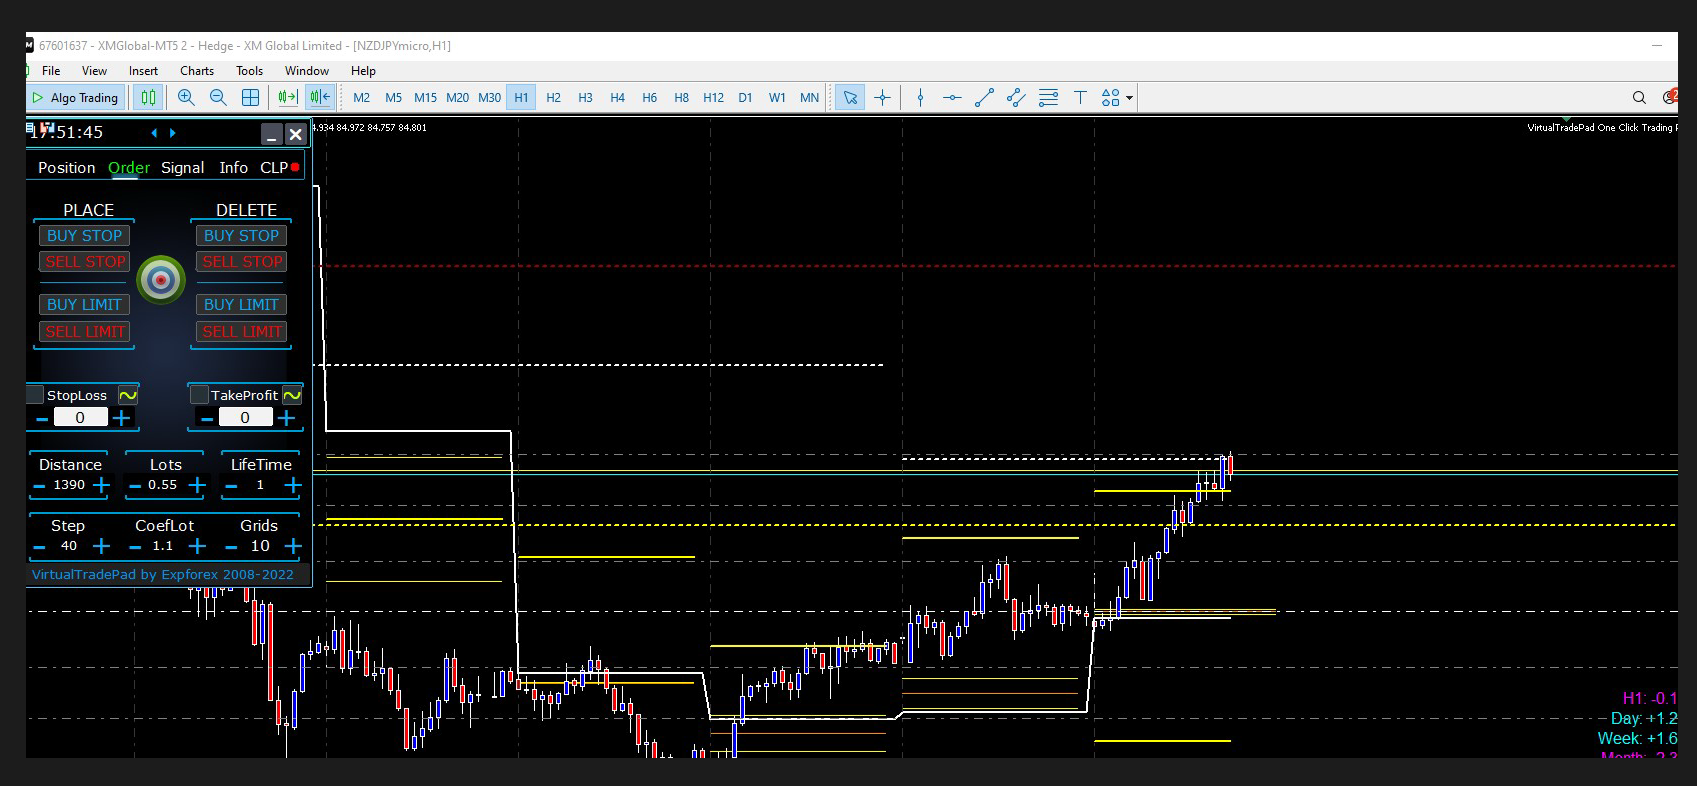Delete SELL LIMIT orders

241,332
